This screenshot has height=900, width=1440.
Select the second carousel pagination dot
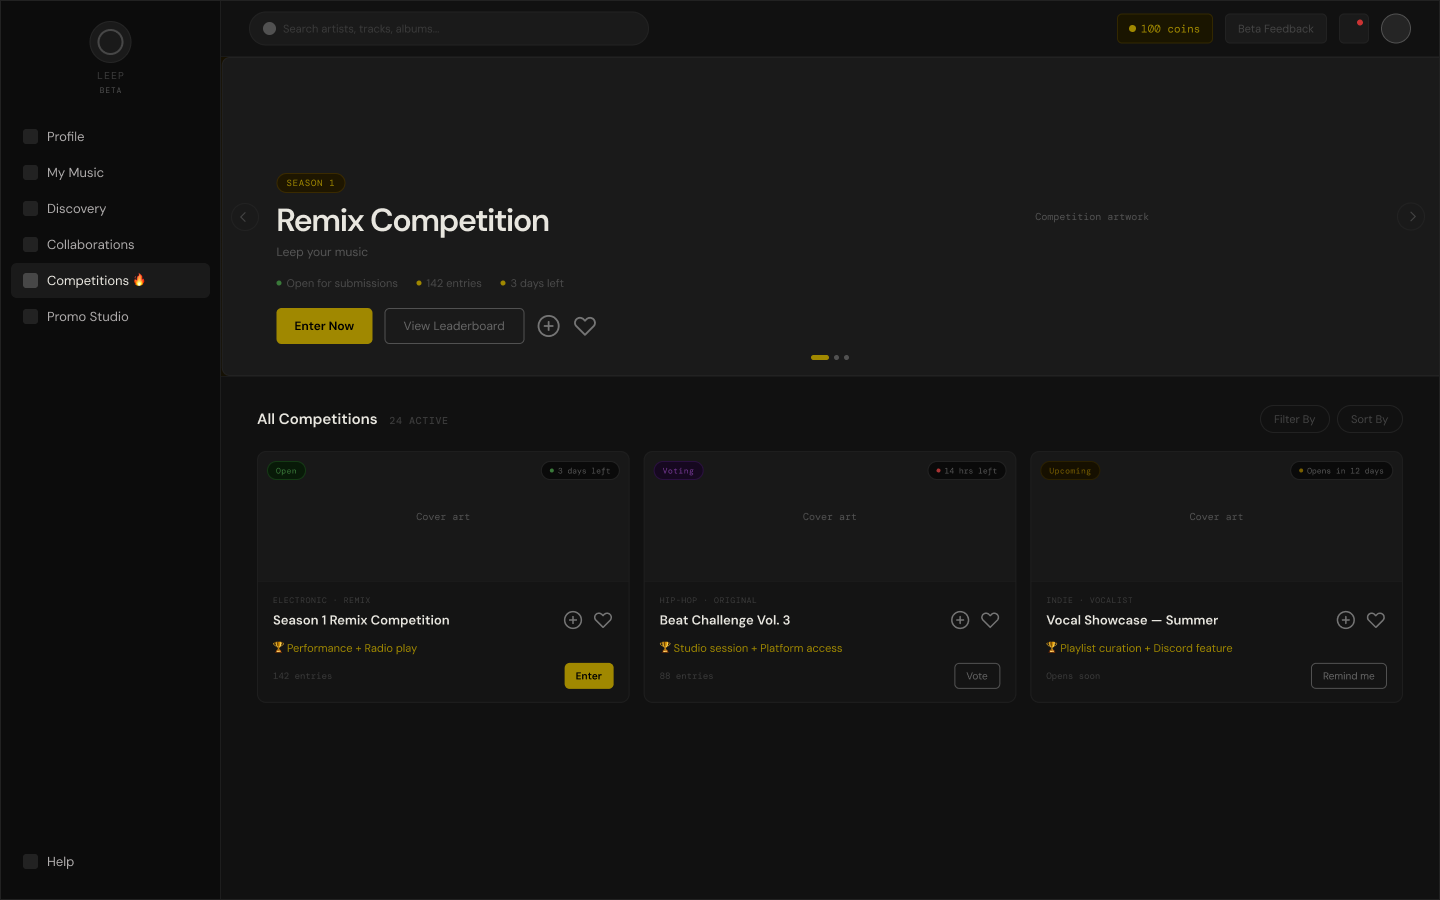coord(837,357)
